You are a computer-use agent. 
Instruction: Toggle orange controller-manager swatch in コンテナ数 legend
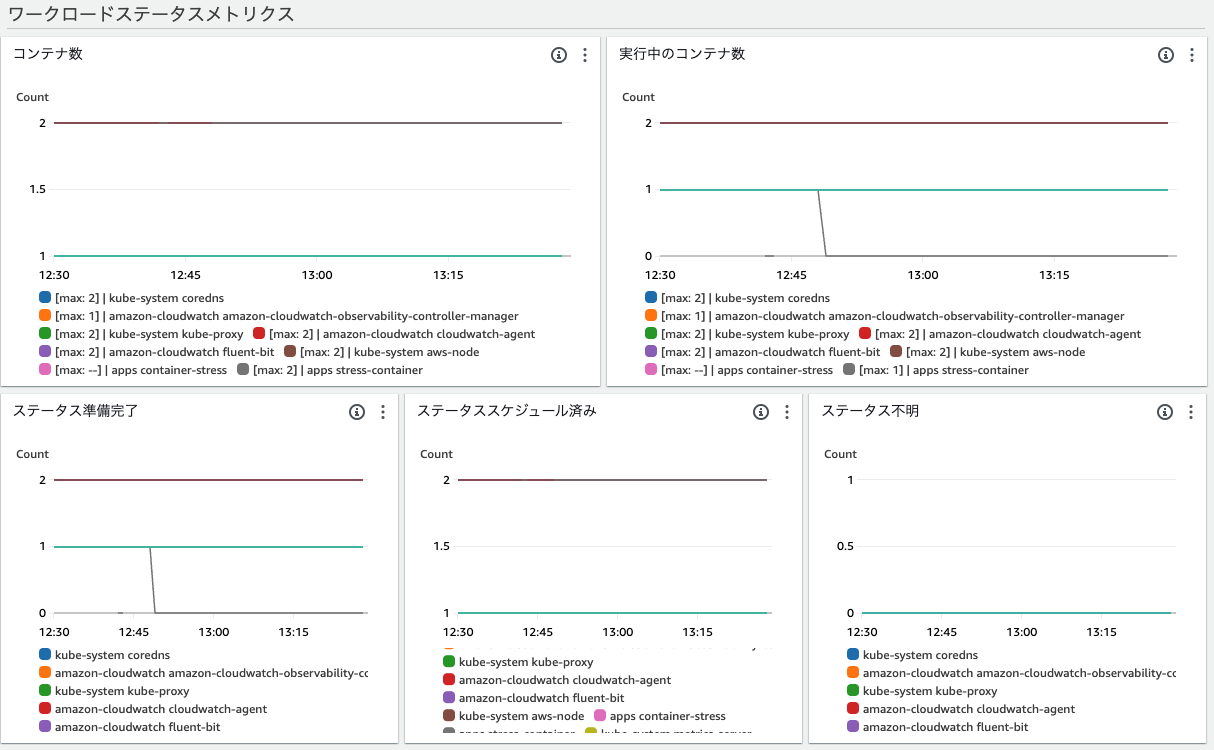point(45,316)
